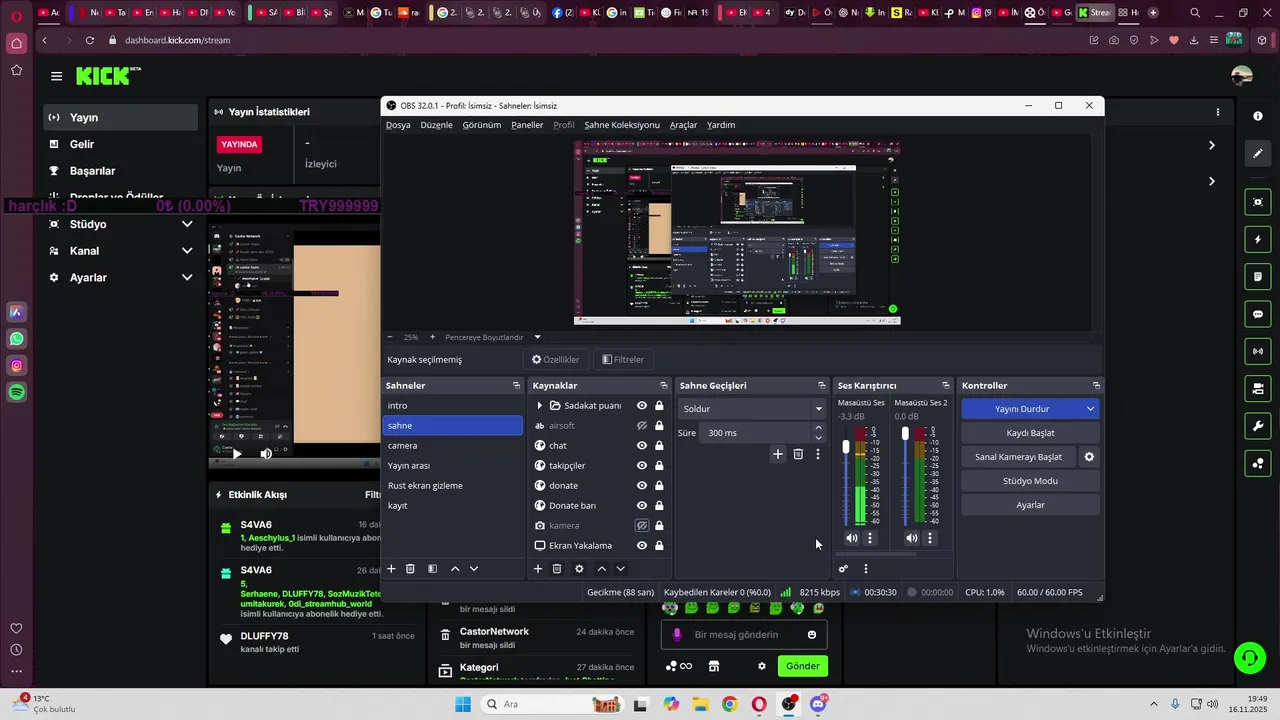Show the airsoft source
Screen dimensions: 1280x720
pos(642,426)
